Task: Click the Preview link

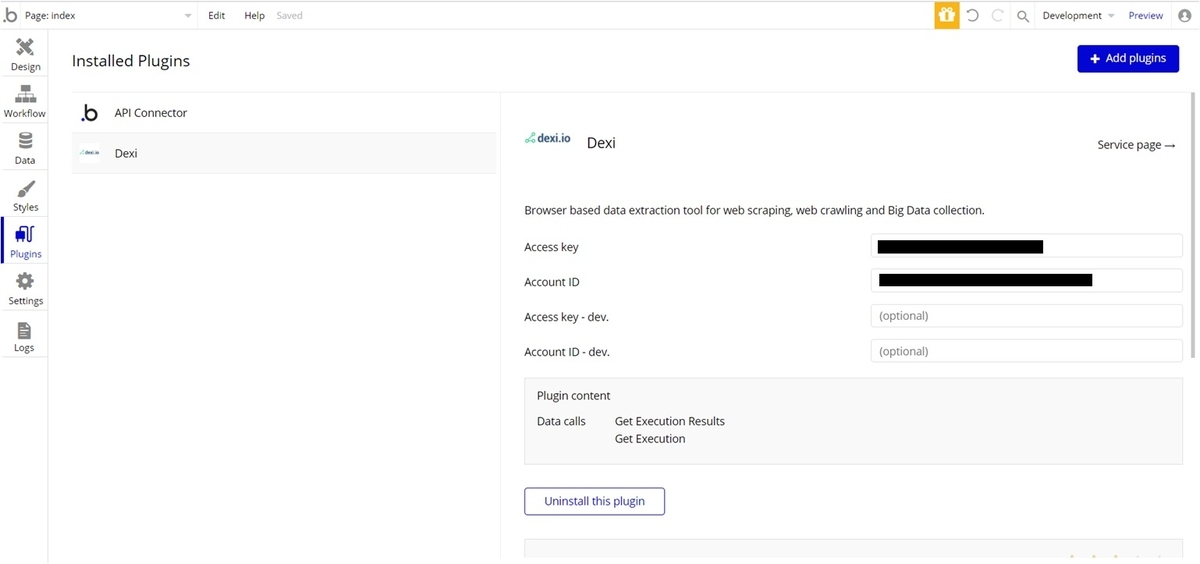Action: 1146,16
